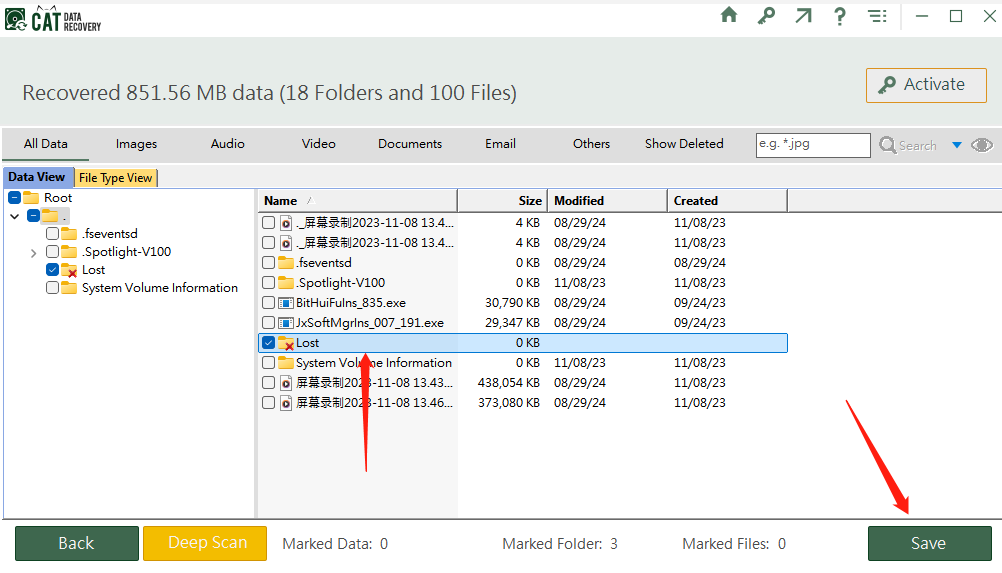
Task: Expand the .Spotlight-V100 tree node
Action: 34,253
